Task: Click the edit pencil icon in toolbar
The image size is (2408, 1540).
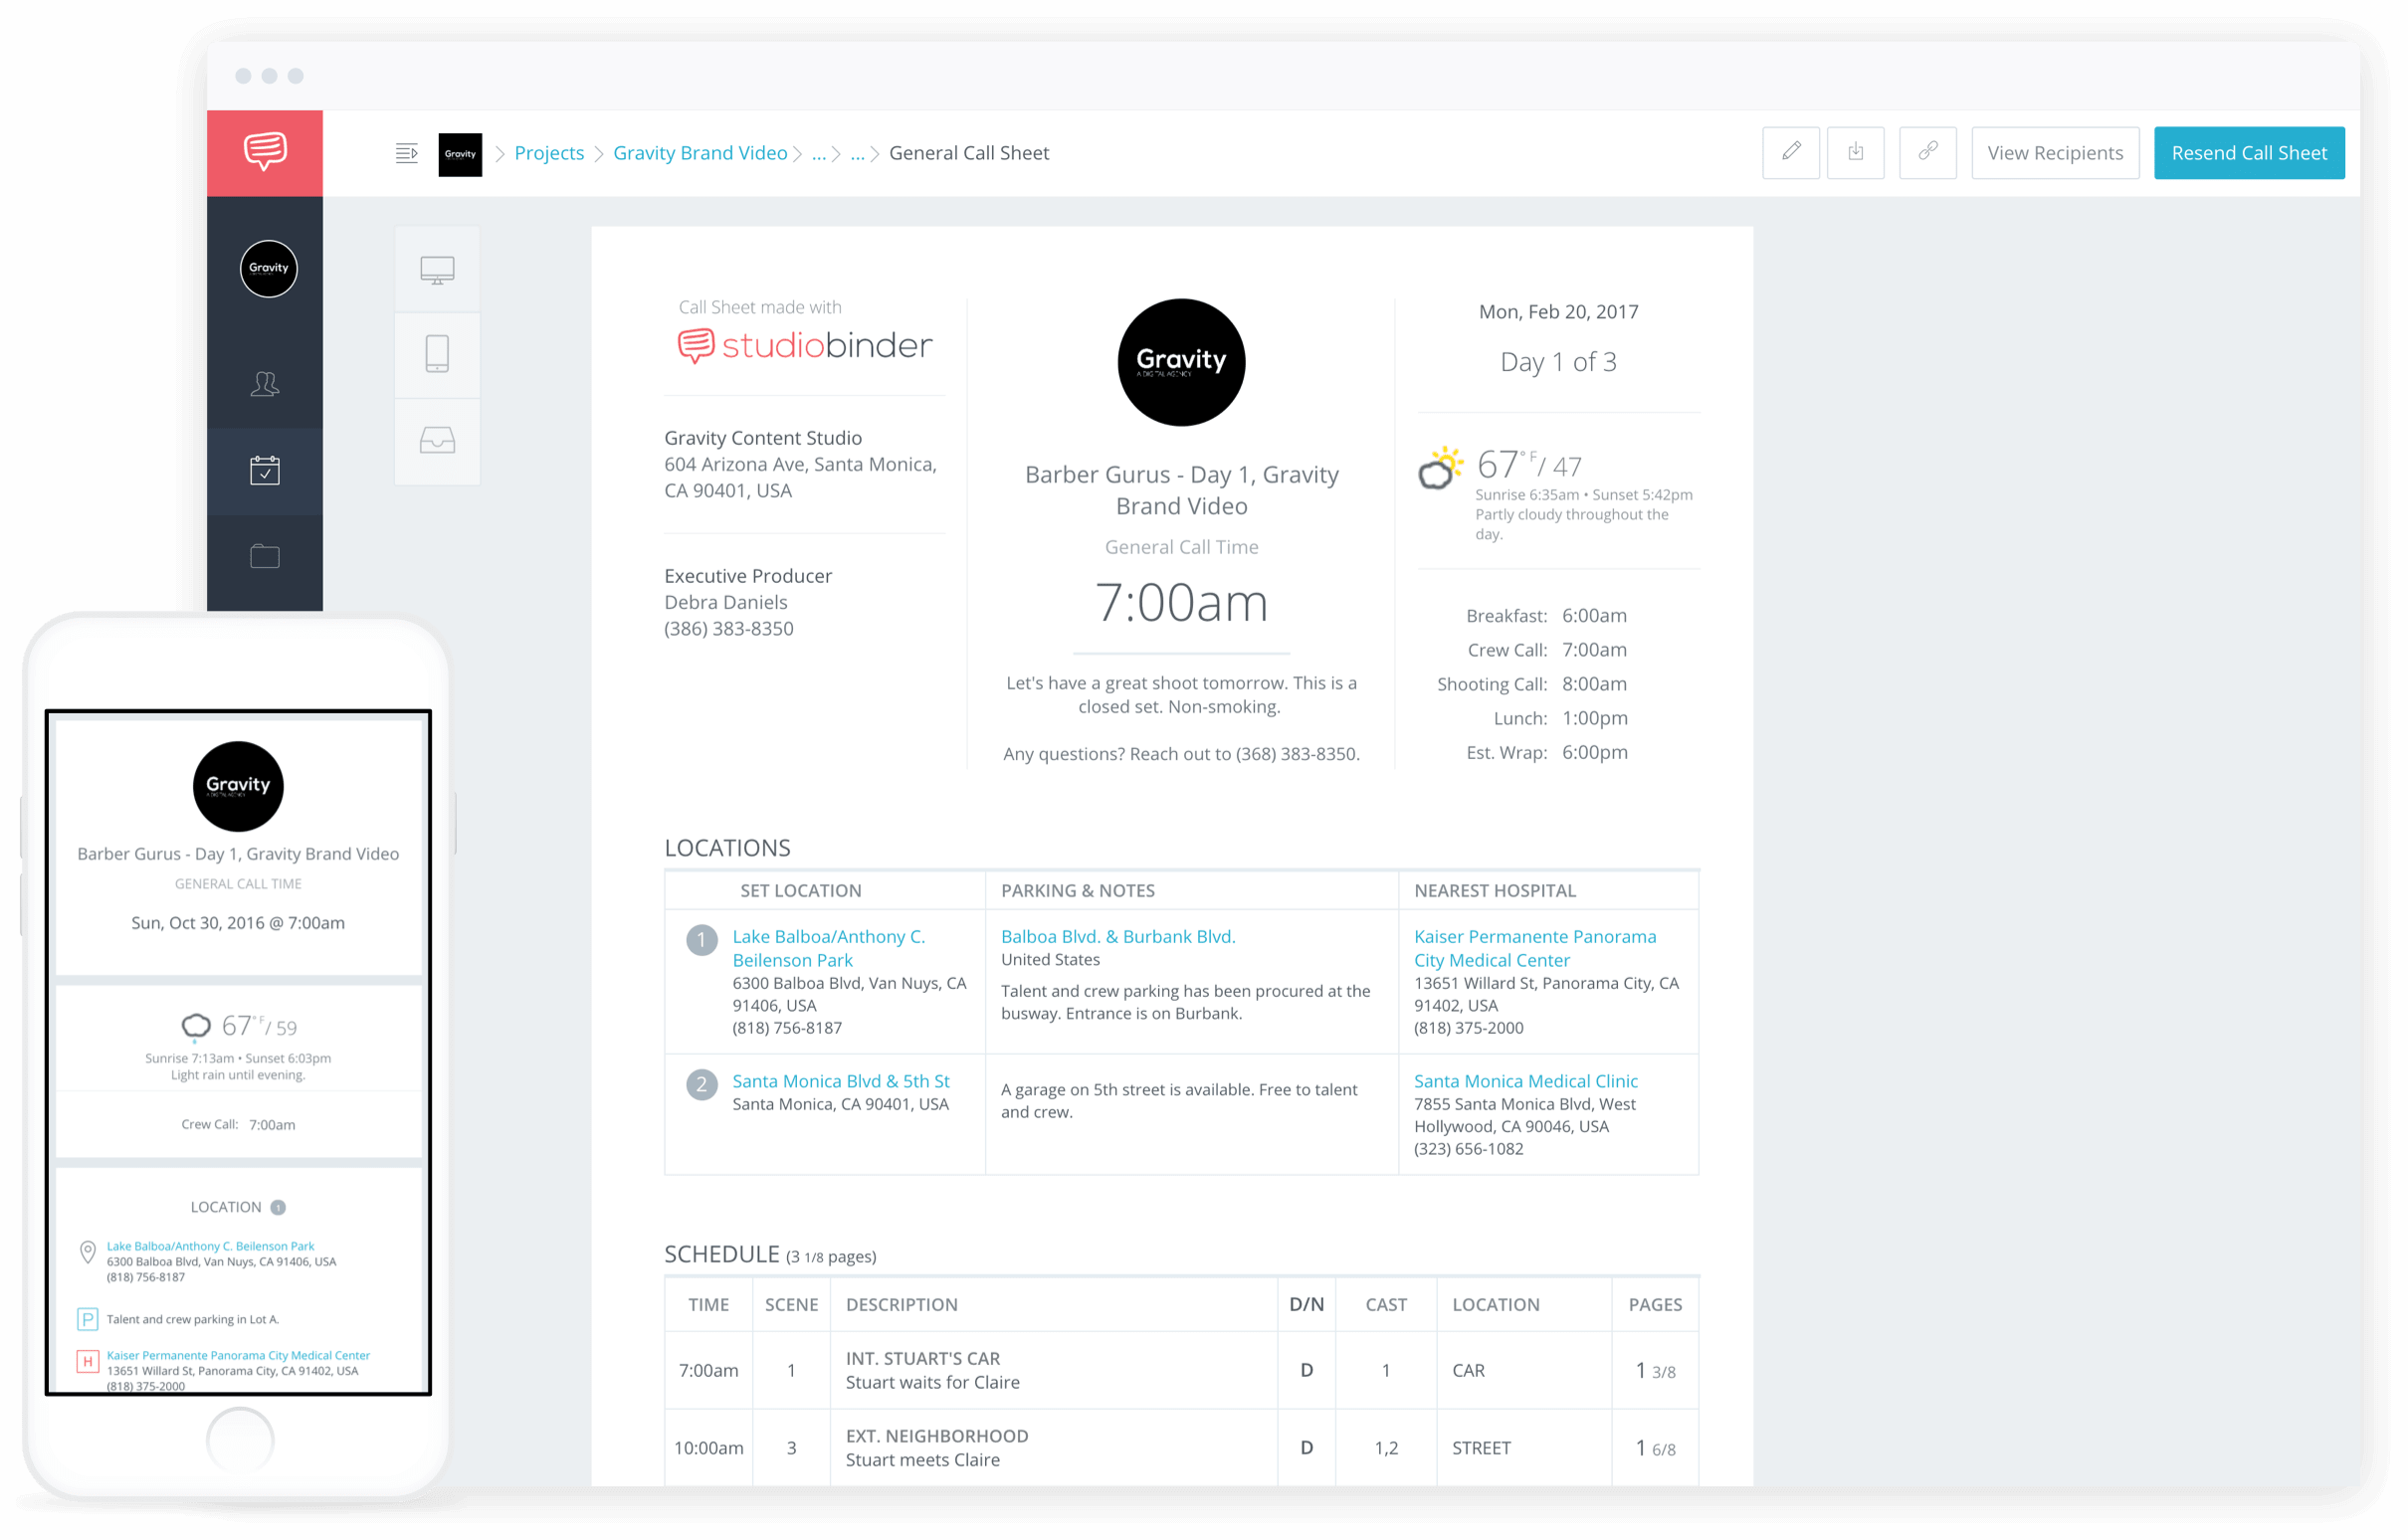Action: point(1792,152)
